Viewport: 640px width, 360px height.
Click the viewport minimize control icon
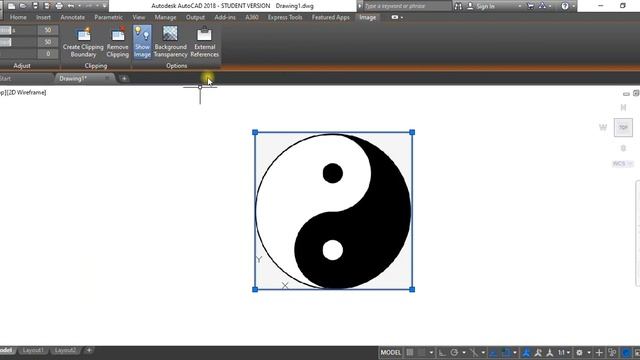626,93
